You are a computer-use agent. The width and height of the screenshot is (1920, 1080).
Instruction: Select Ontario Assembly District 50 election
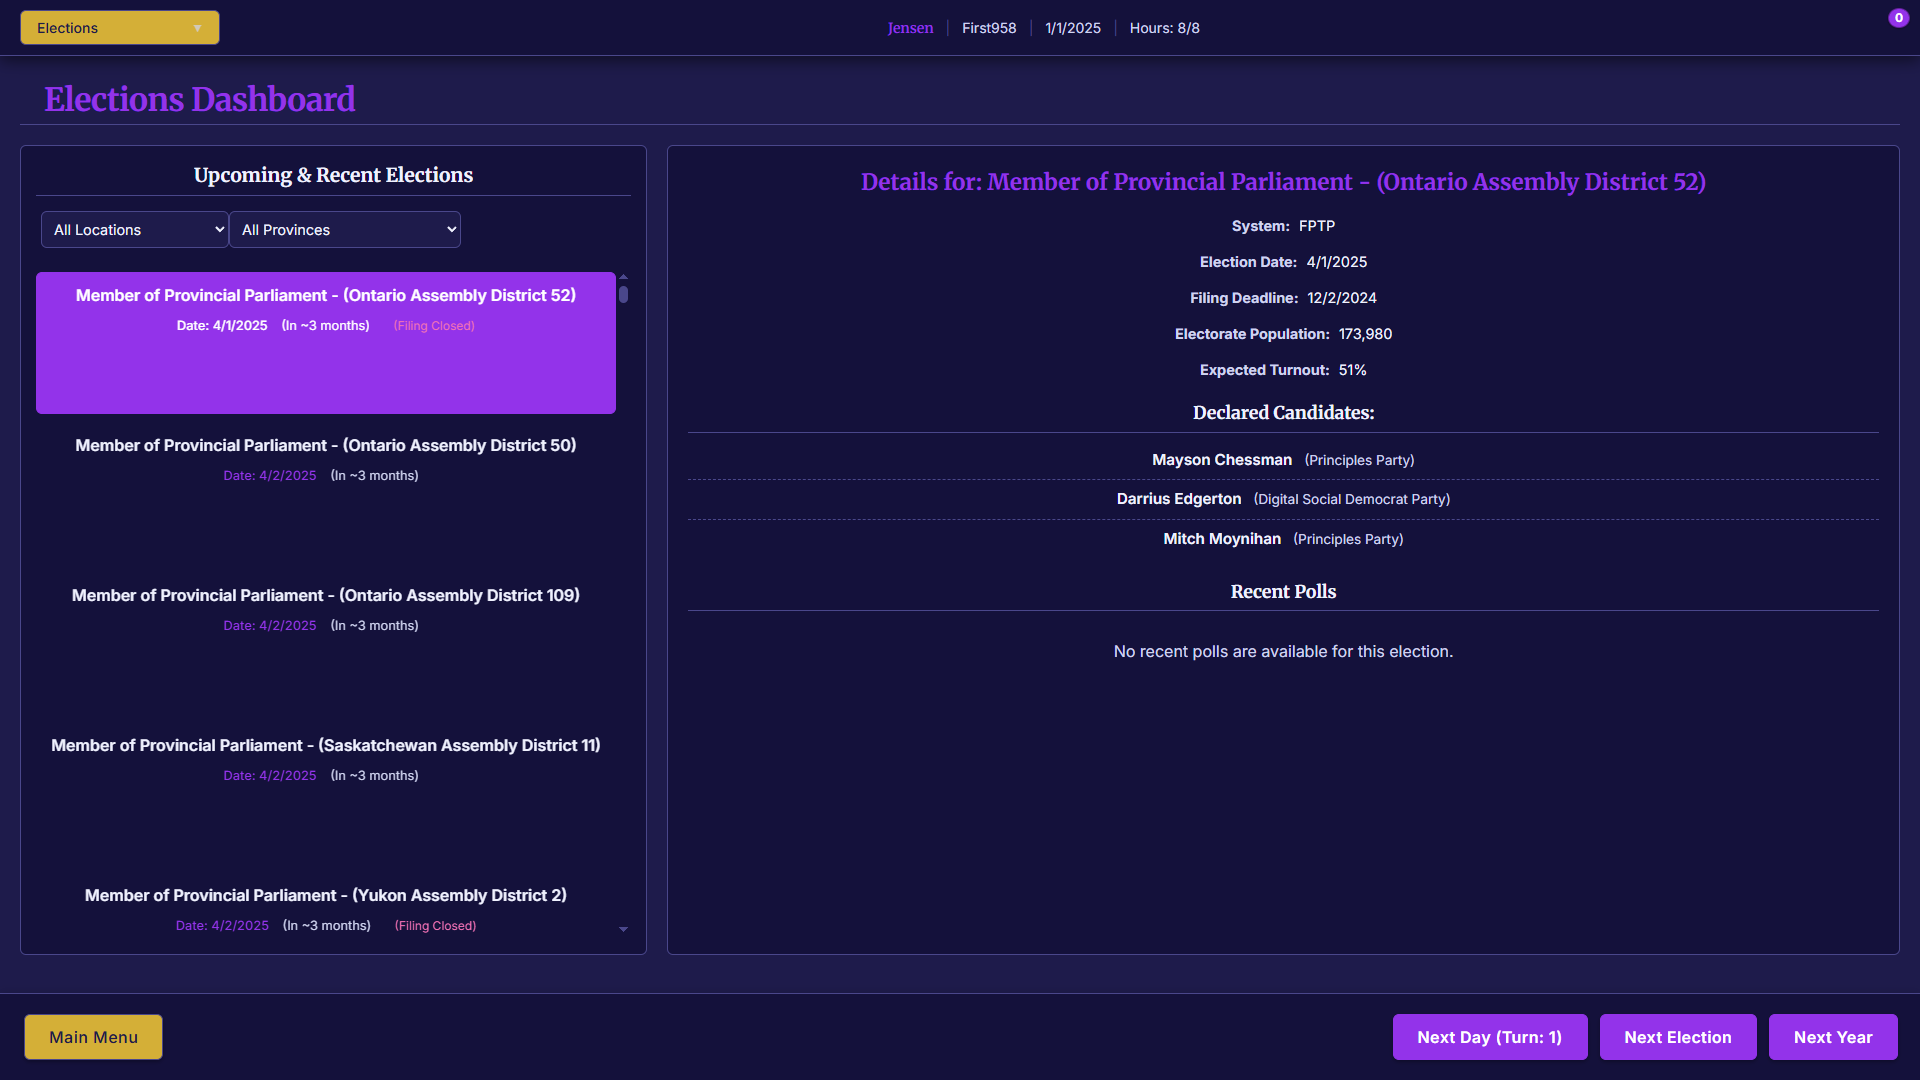pyautogui.click(x=325, y=459)
